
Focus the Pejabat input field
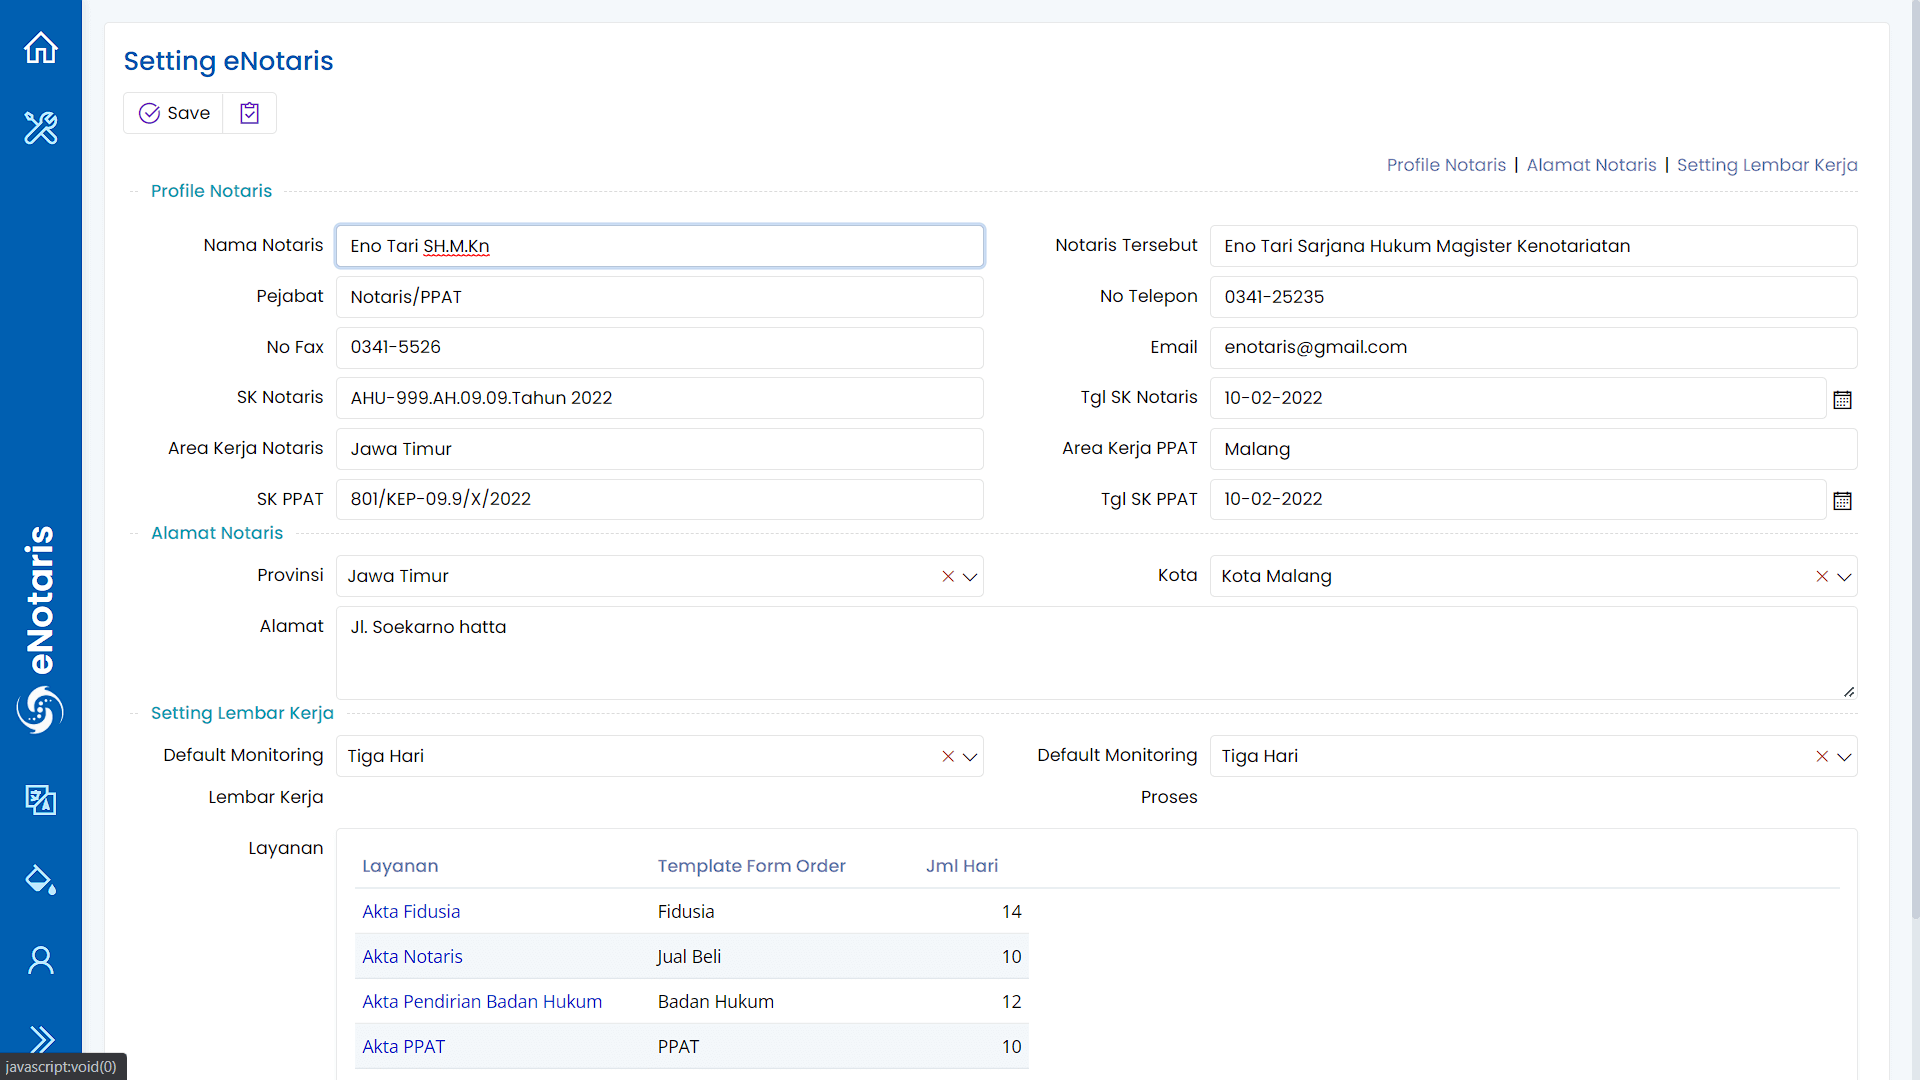660,297
